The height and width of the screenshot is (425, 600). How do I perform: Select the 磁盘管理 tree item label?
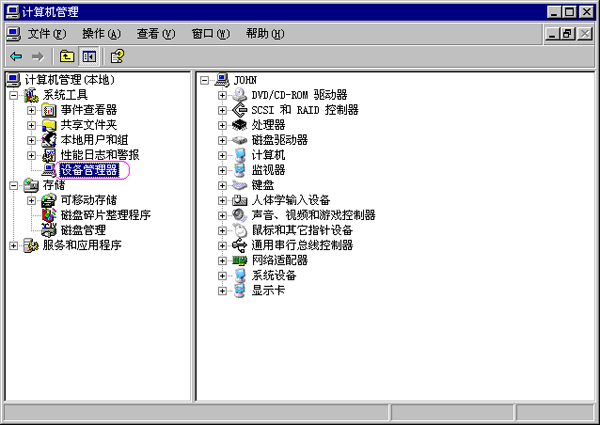(x=83, y=230)
